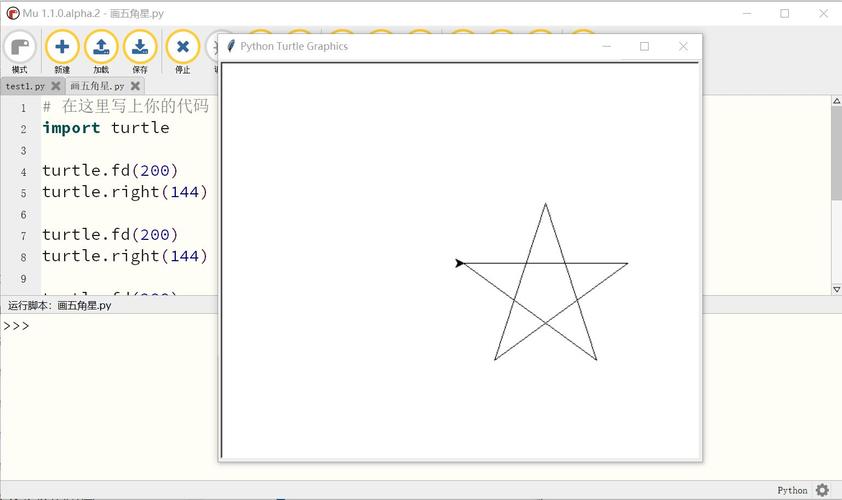Open Mu settings gear icon
Screen dimensions: 842x500
coord(822,490)
